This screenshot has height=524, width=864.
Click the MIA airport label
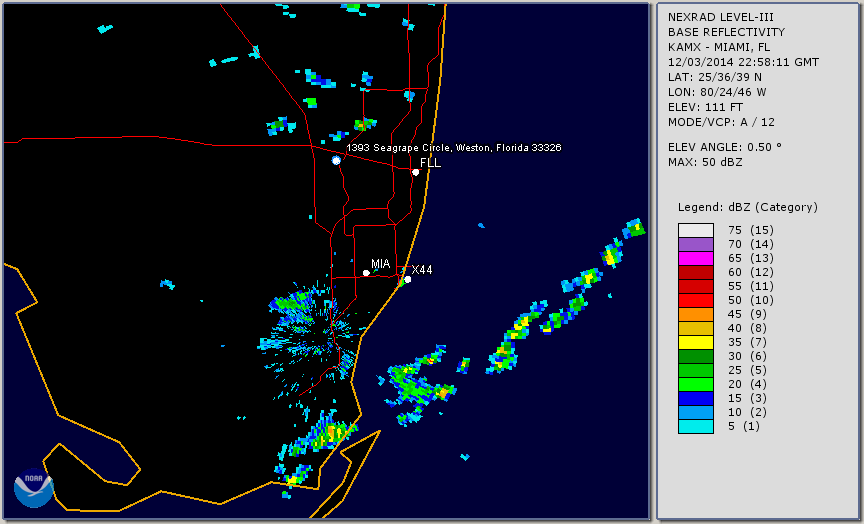pyautogui.click(x=380, y=264)
